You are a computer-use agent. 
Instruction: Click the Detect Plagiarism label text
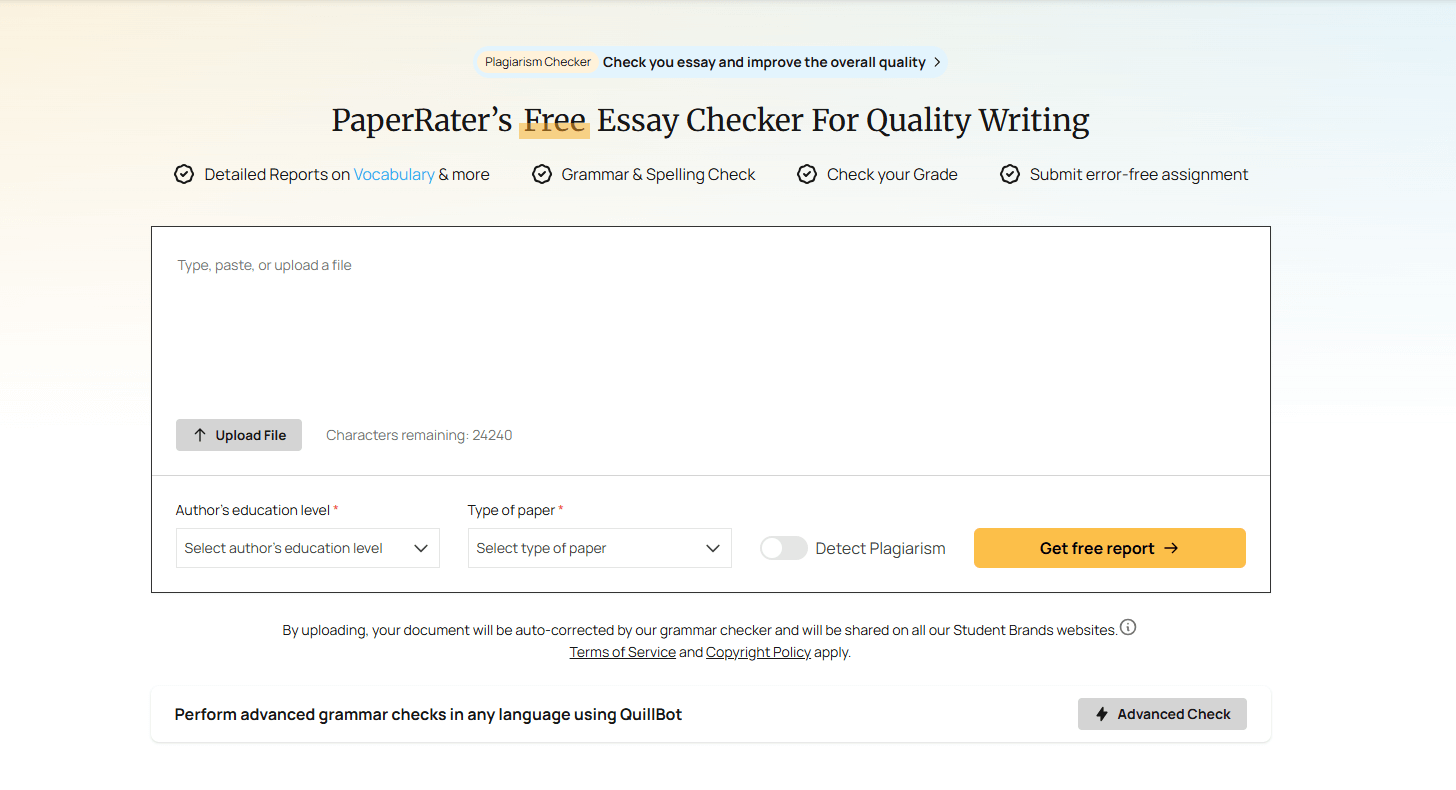(880, 548)
